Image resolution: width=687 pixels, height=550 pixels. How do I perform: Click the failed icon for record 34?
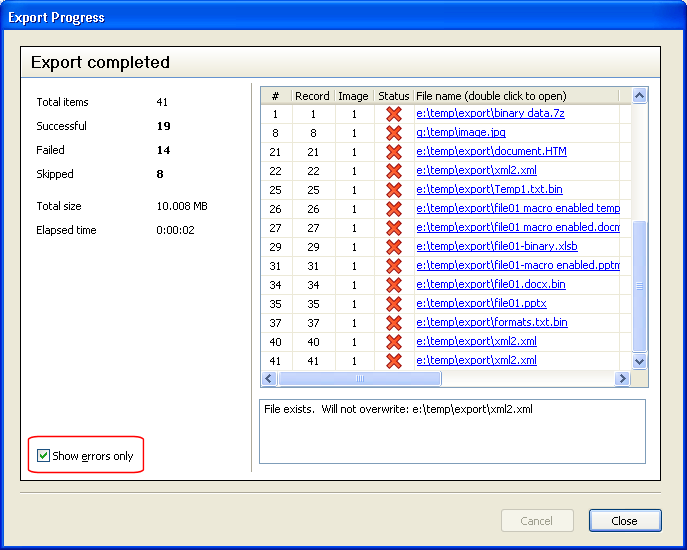coord(394,285)
